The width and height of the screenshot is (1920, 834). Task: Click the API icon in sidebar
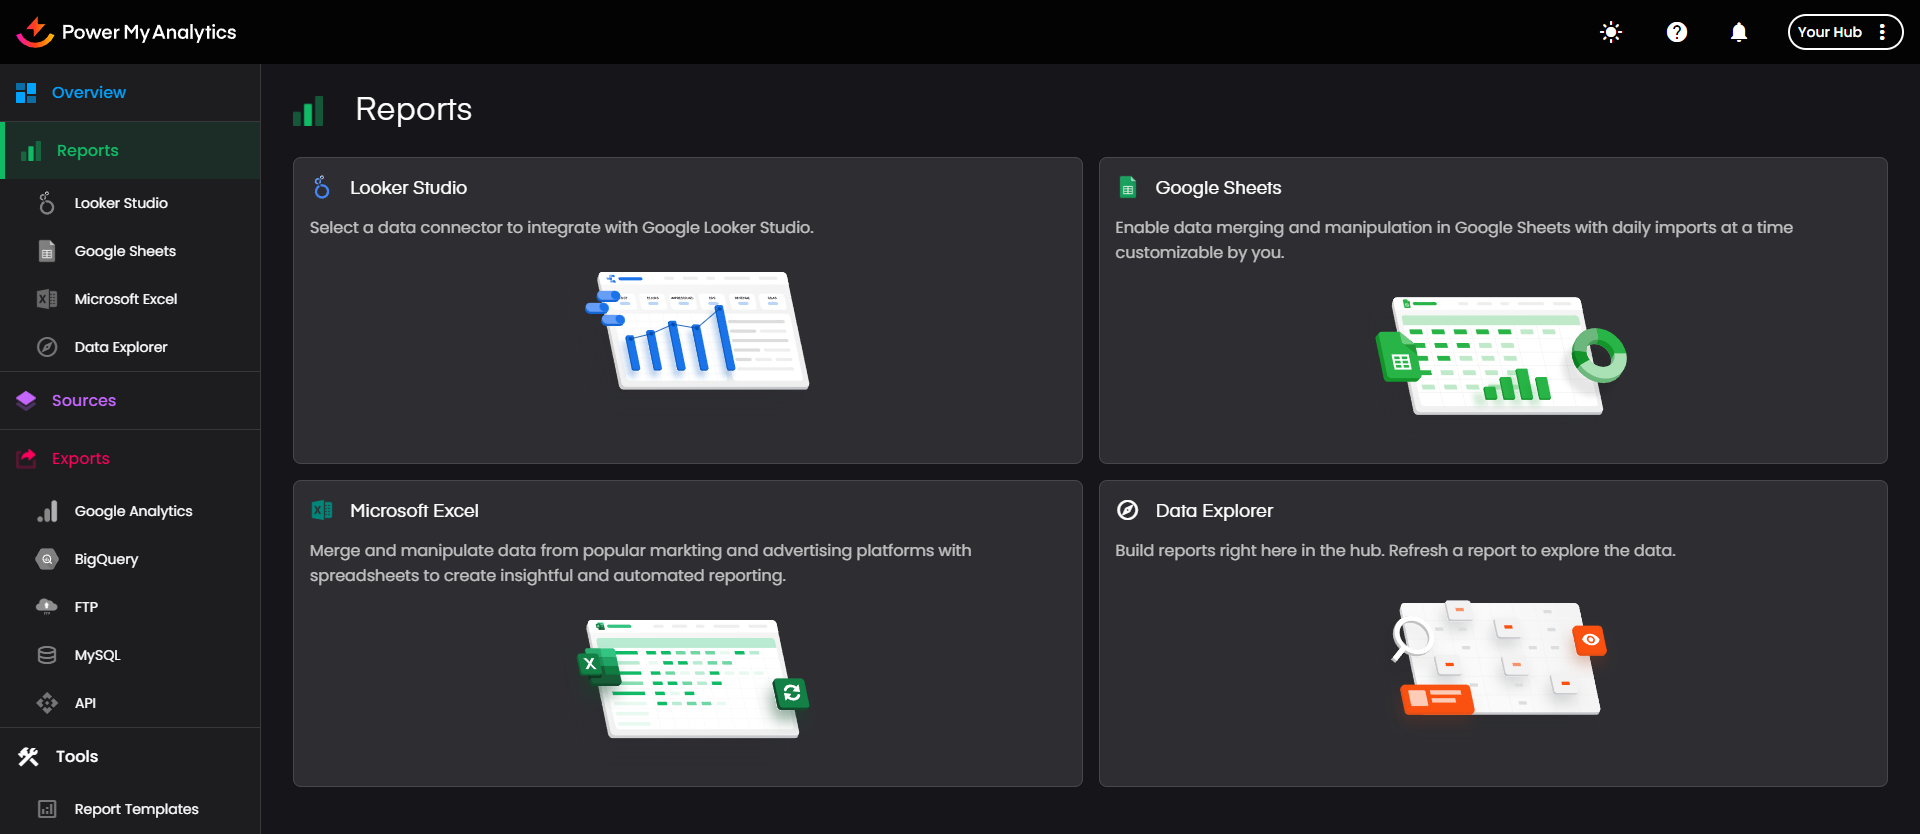[x=47, y=703]
